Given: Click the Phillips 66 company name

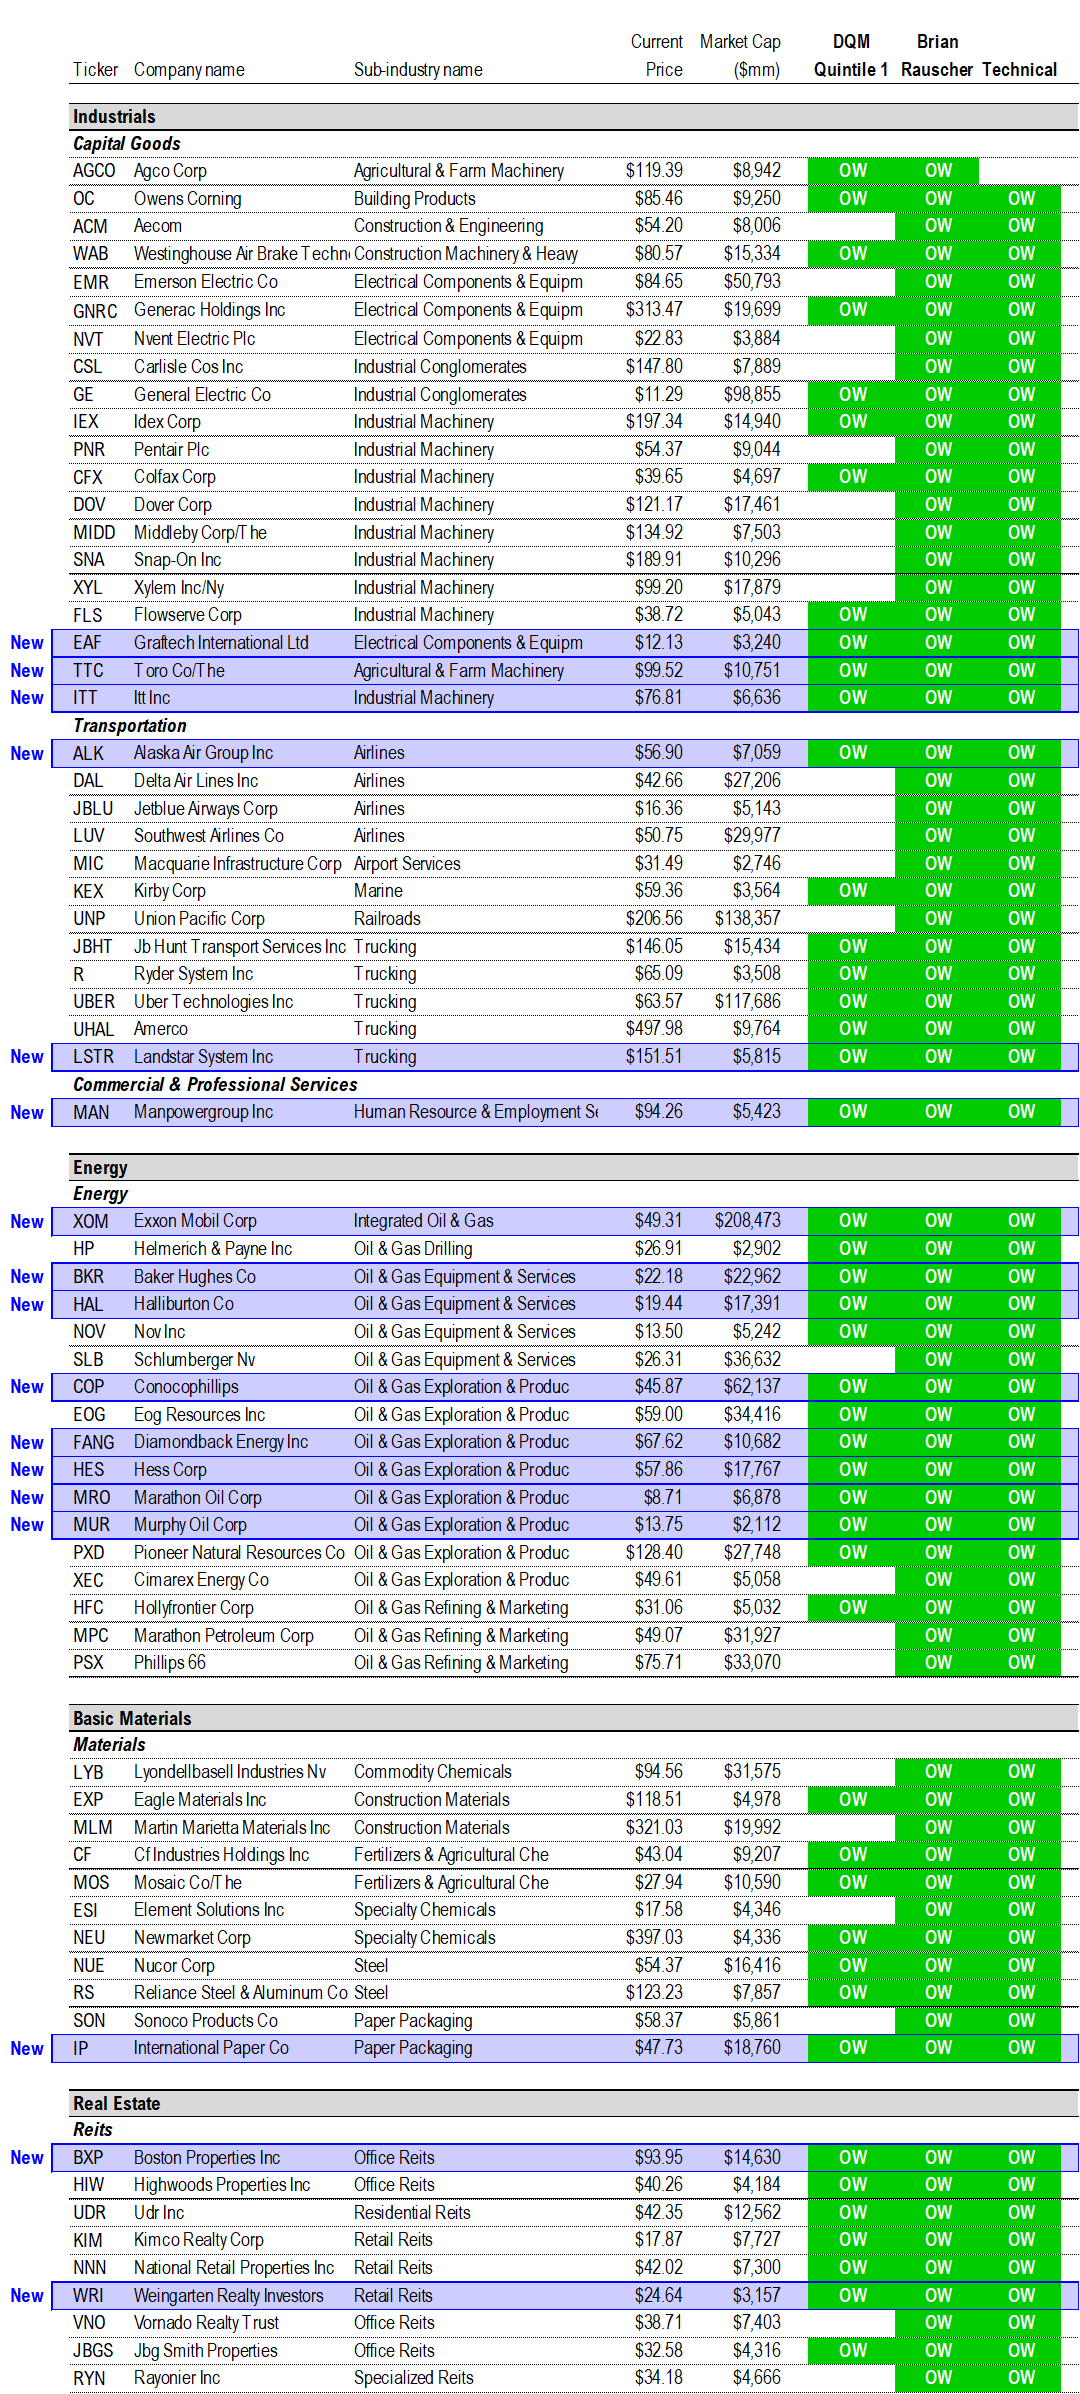Looking at the screenshot, I should [170, 1663].
